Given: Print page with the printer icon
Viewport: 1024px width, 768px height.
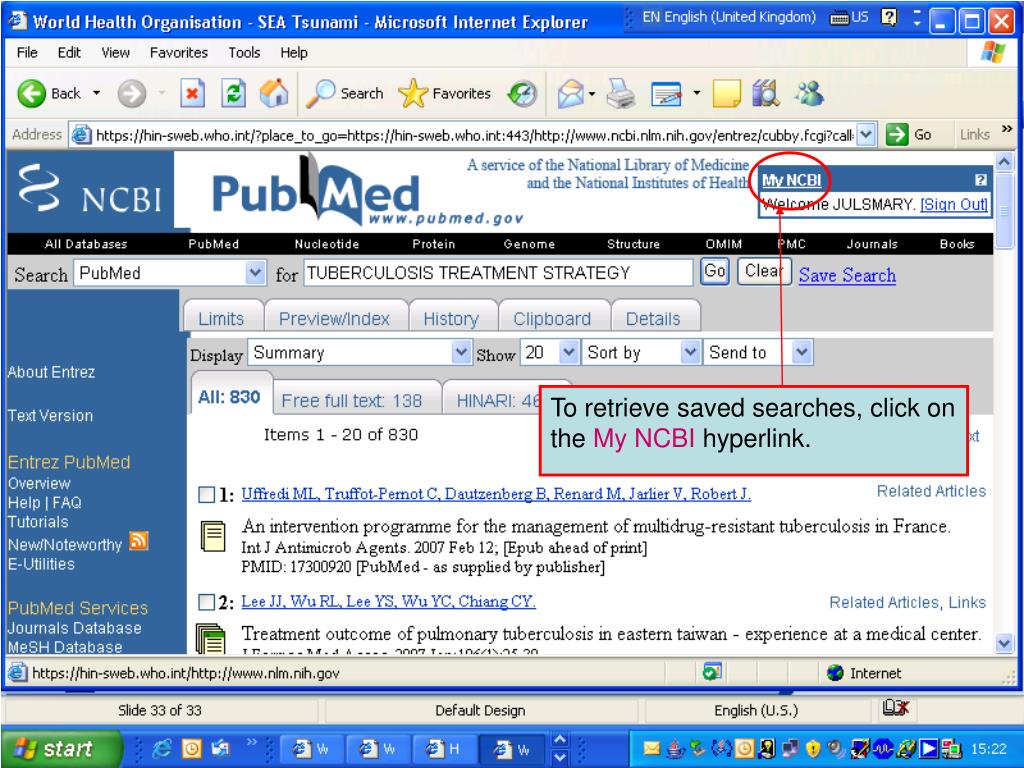Looking at the screenshot, I should [620, 93].
